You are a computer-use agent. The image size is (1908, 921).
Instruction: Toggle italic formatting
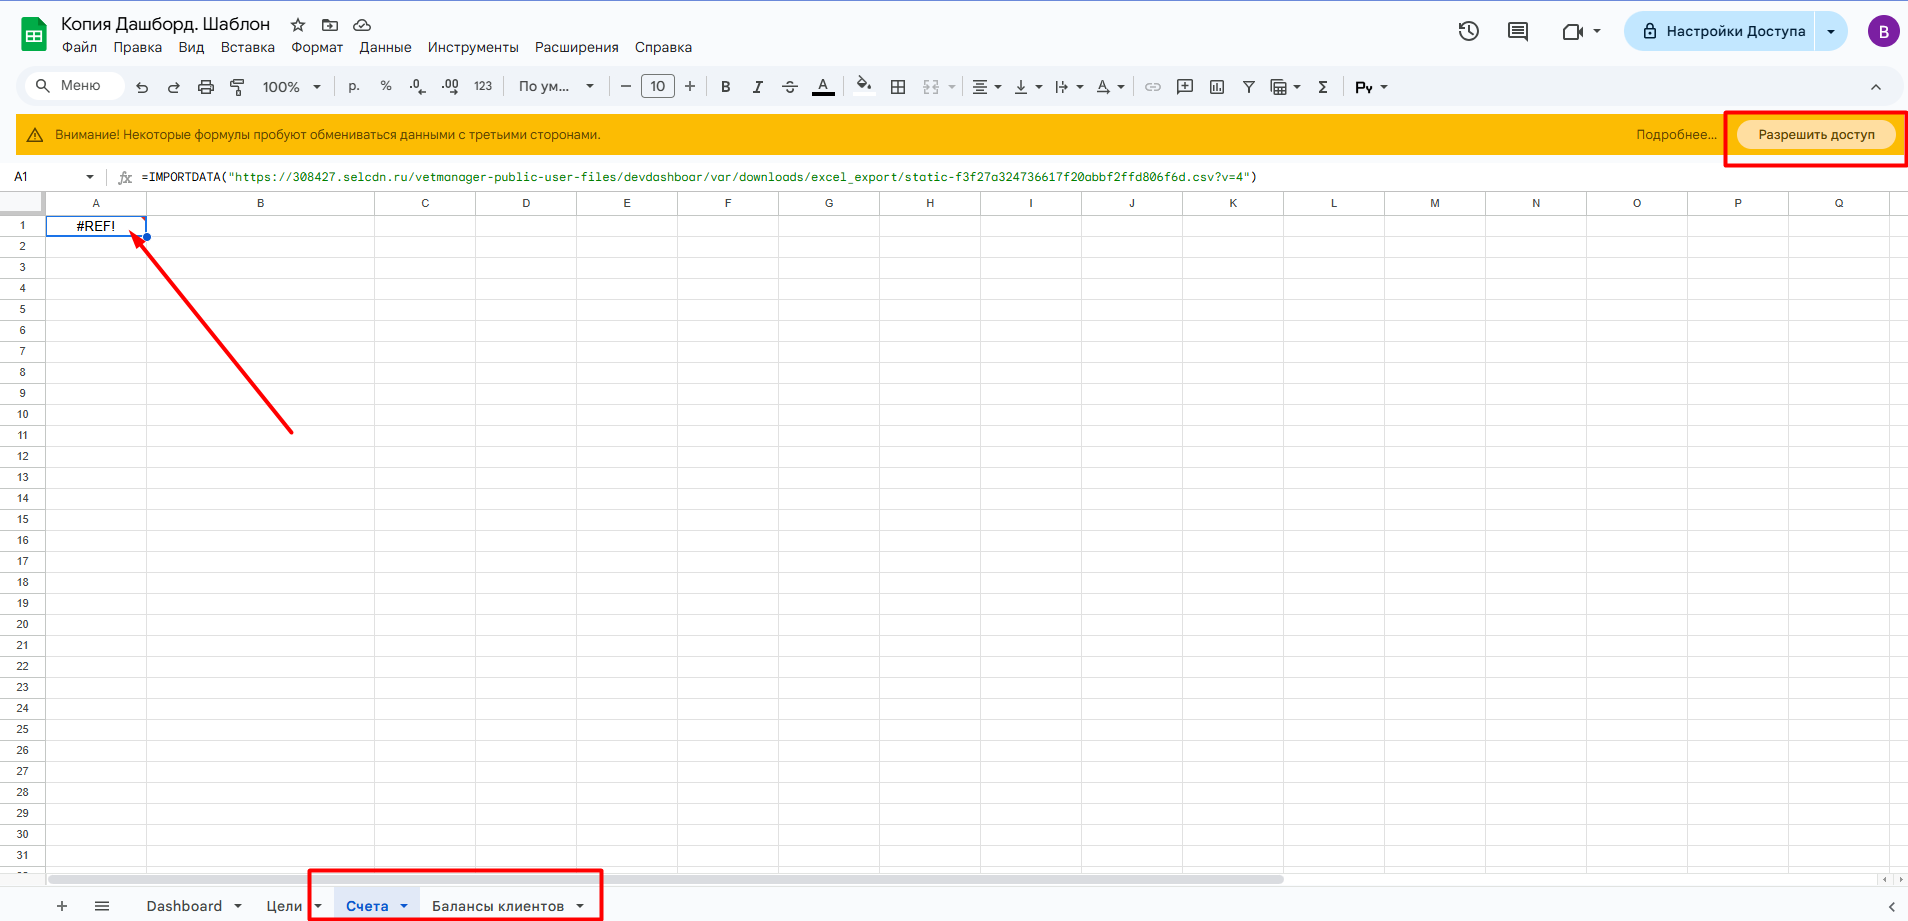tap(758, 87)
